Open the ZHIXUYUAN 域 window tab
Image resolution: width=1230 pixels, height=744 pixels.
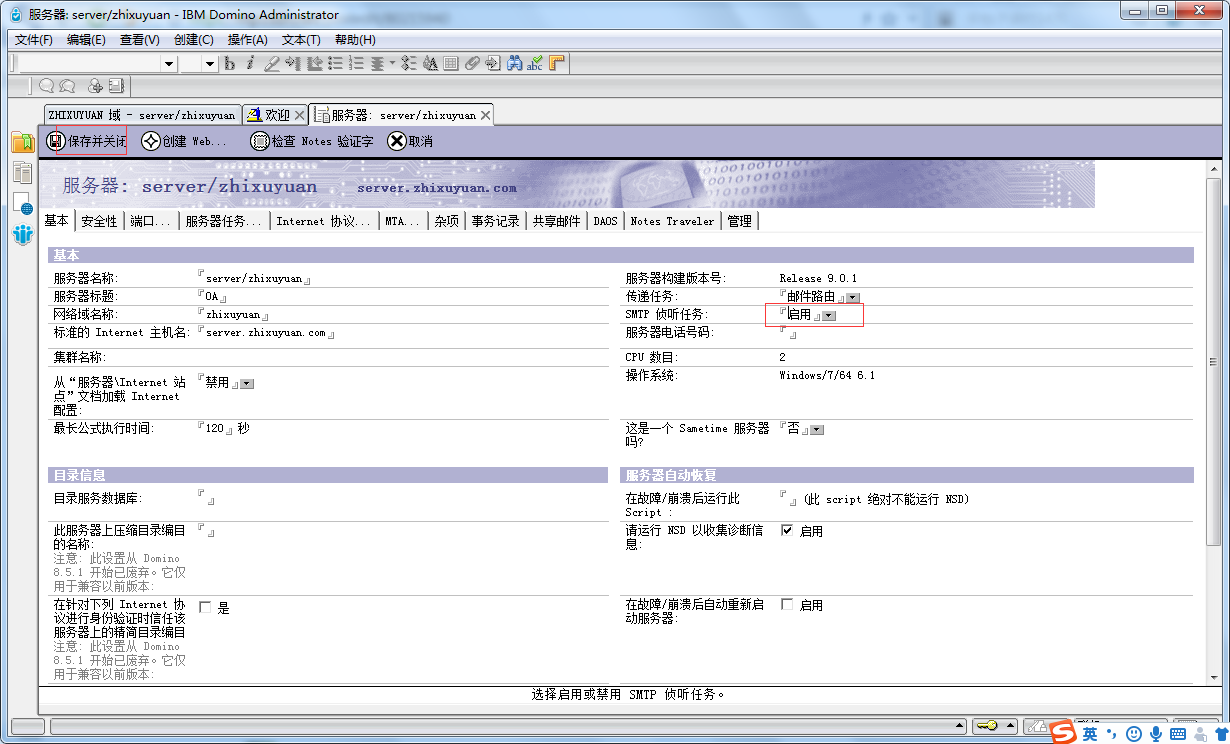tap(141, 115)
